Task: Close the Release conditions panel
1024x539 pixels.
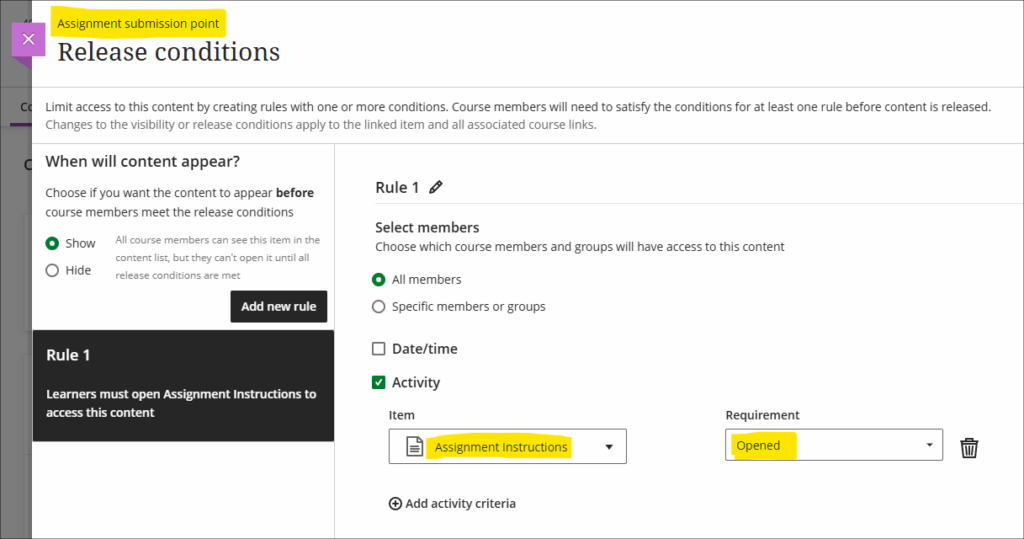Action: pyautogui.click(x=28, y=39)
